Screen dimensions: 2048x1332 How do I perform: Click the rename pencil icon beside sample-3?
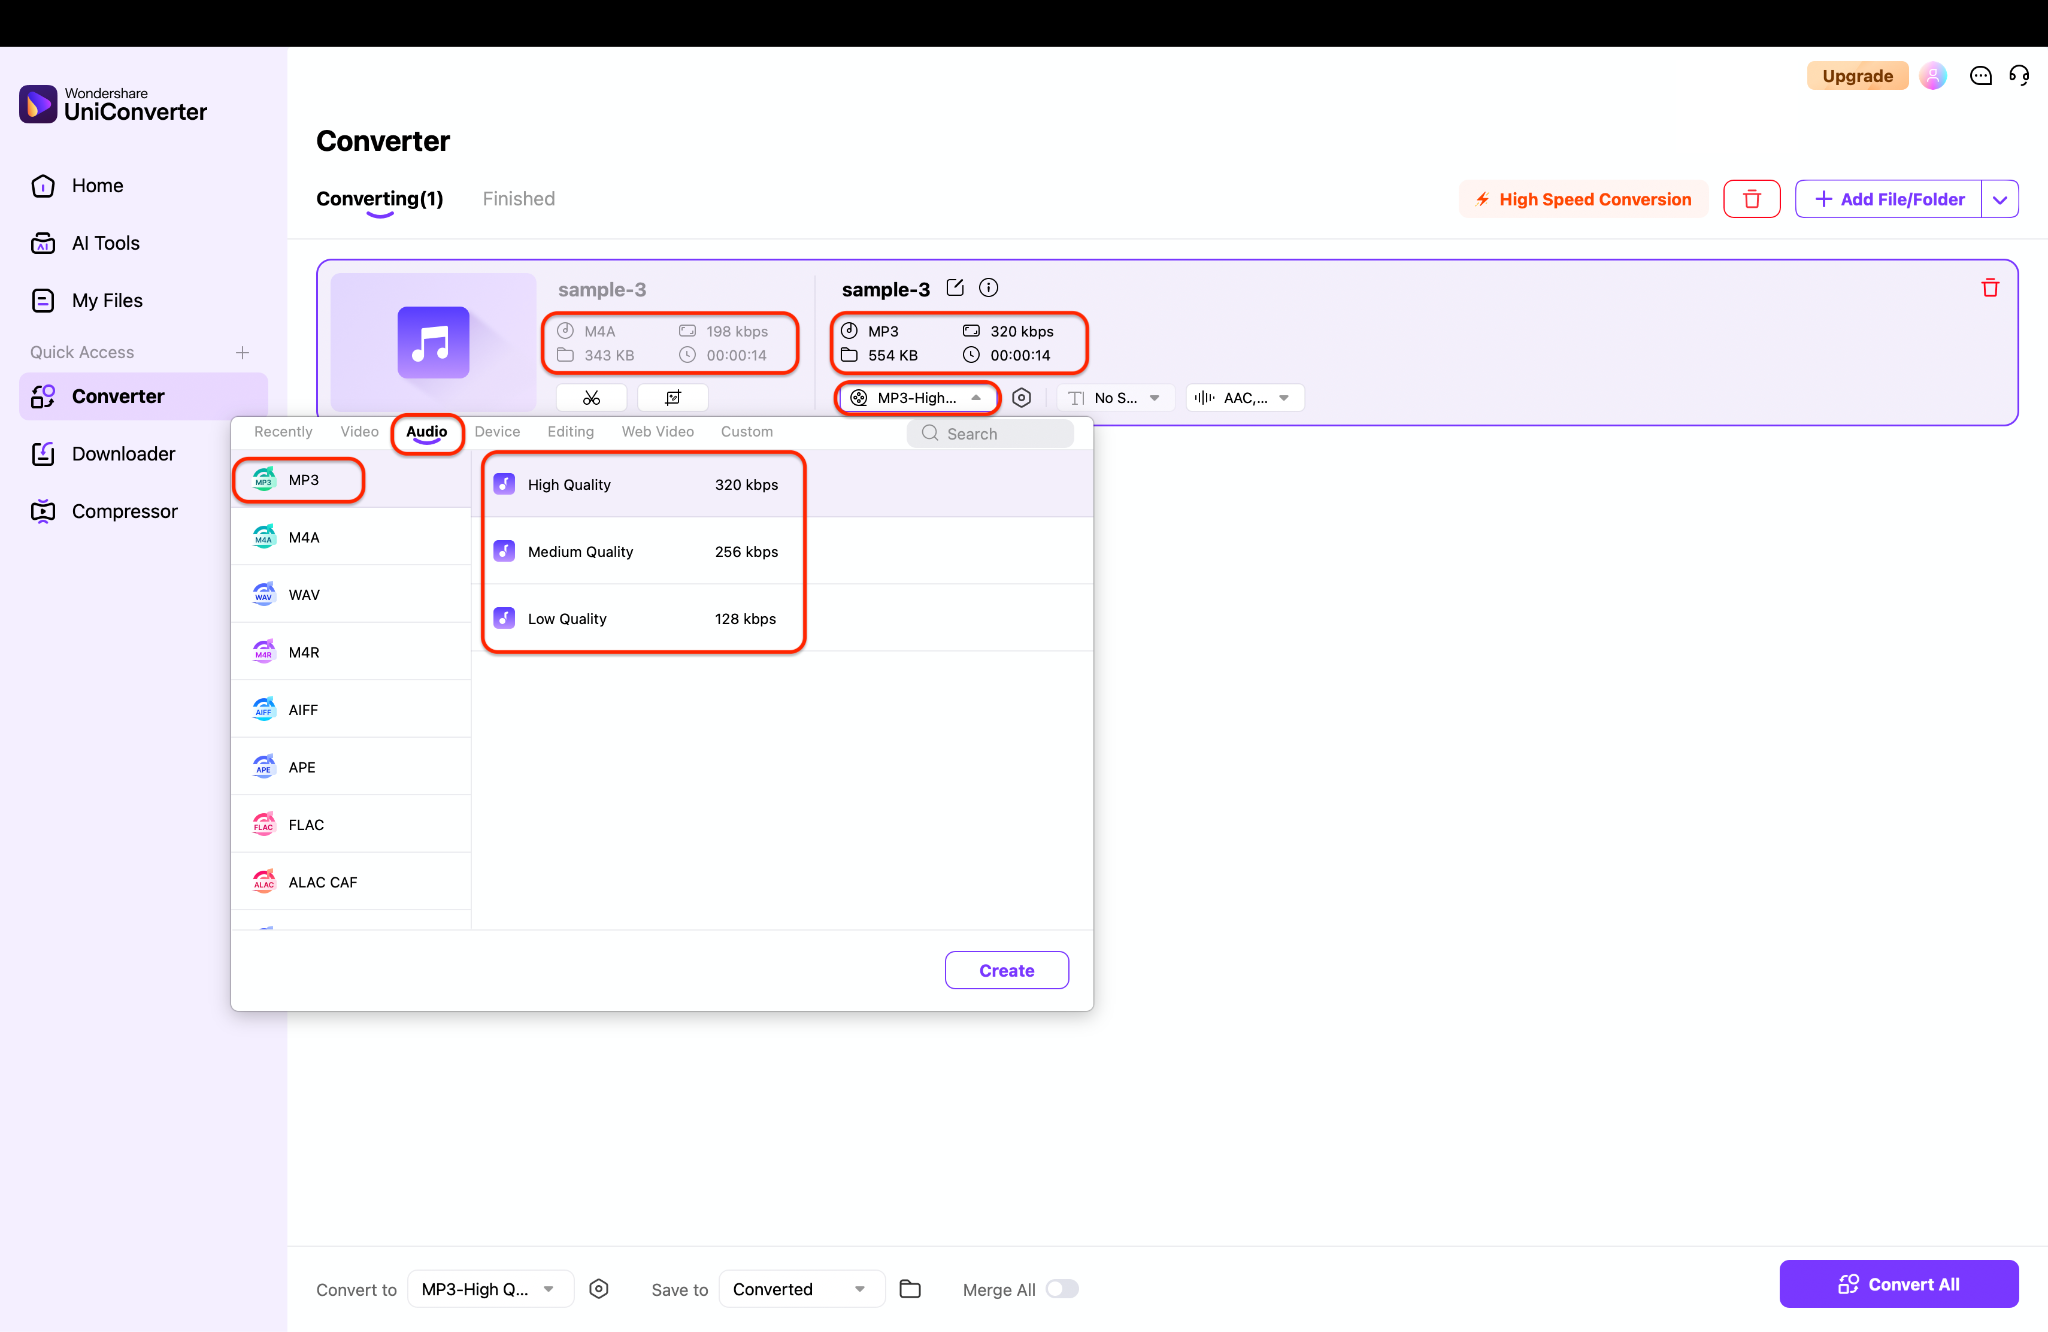click(955, 288)
